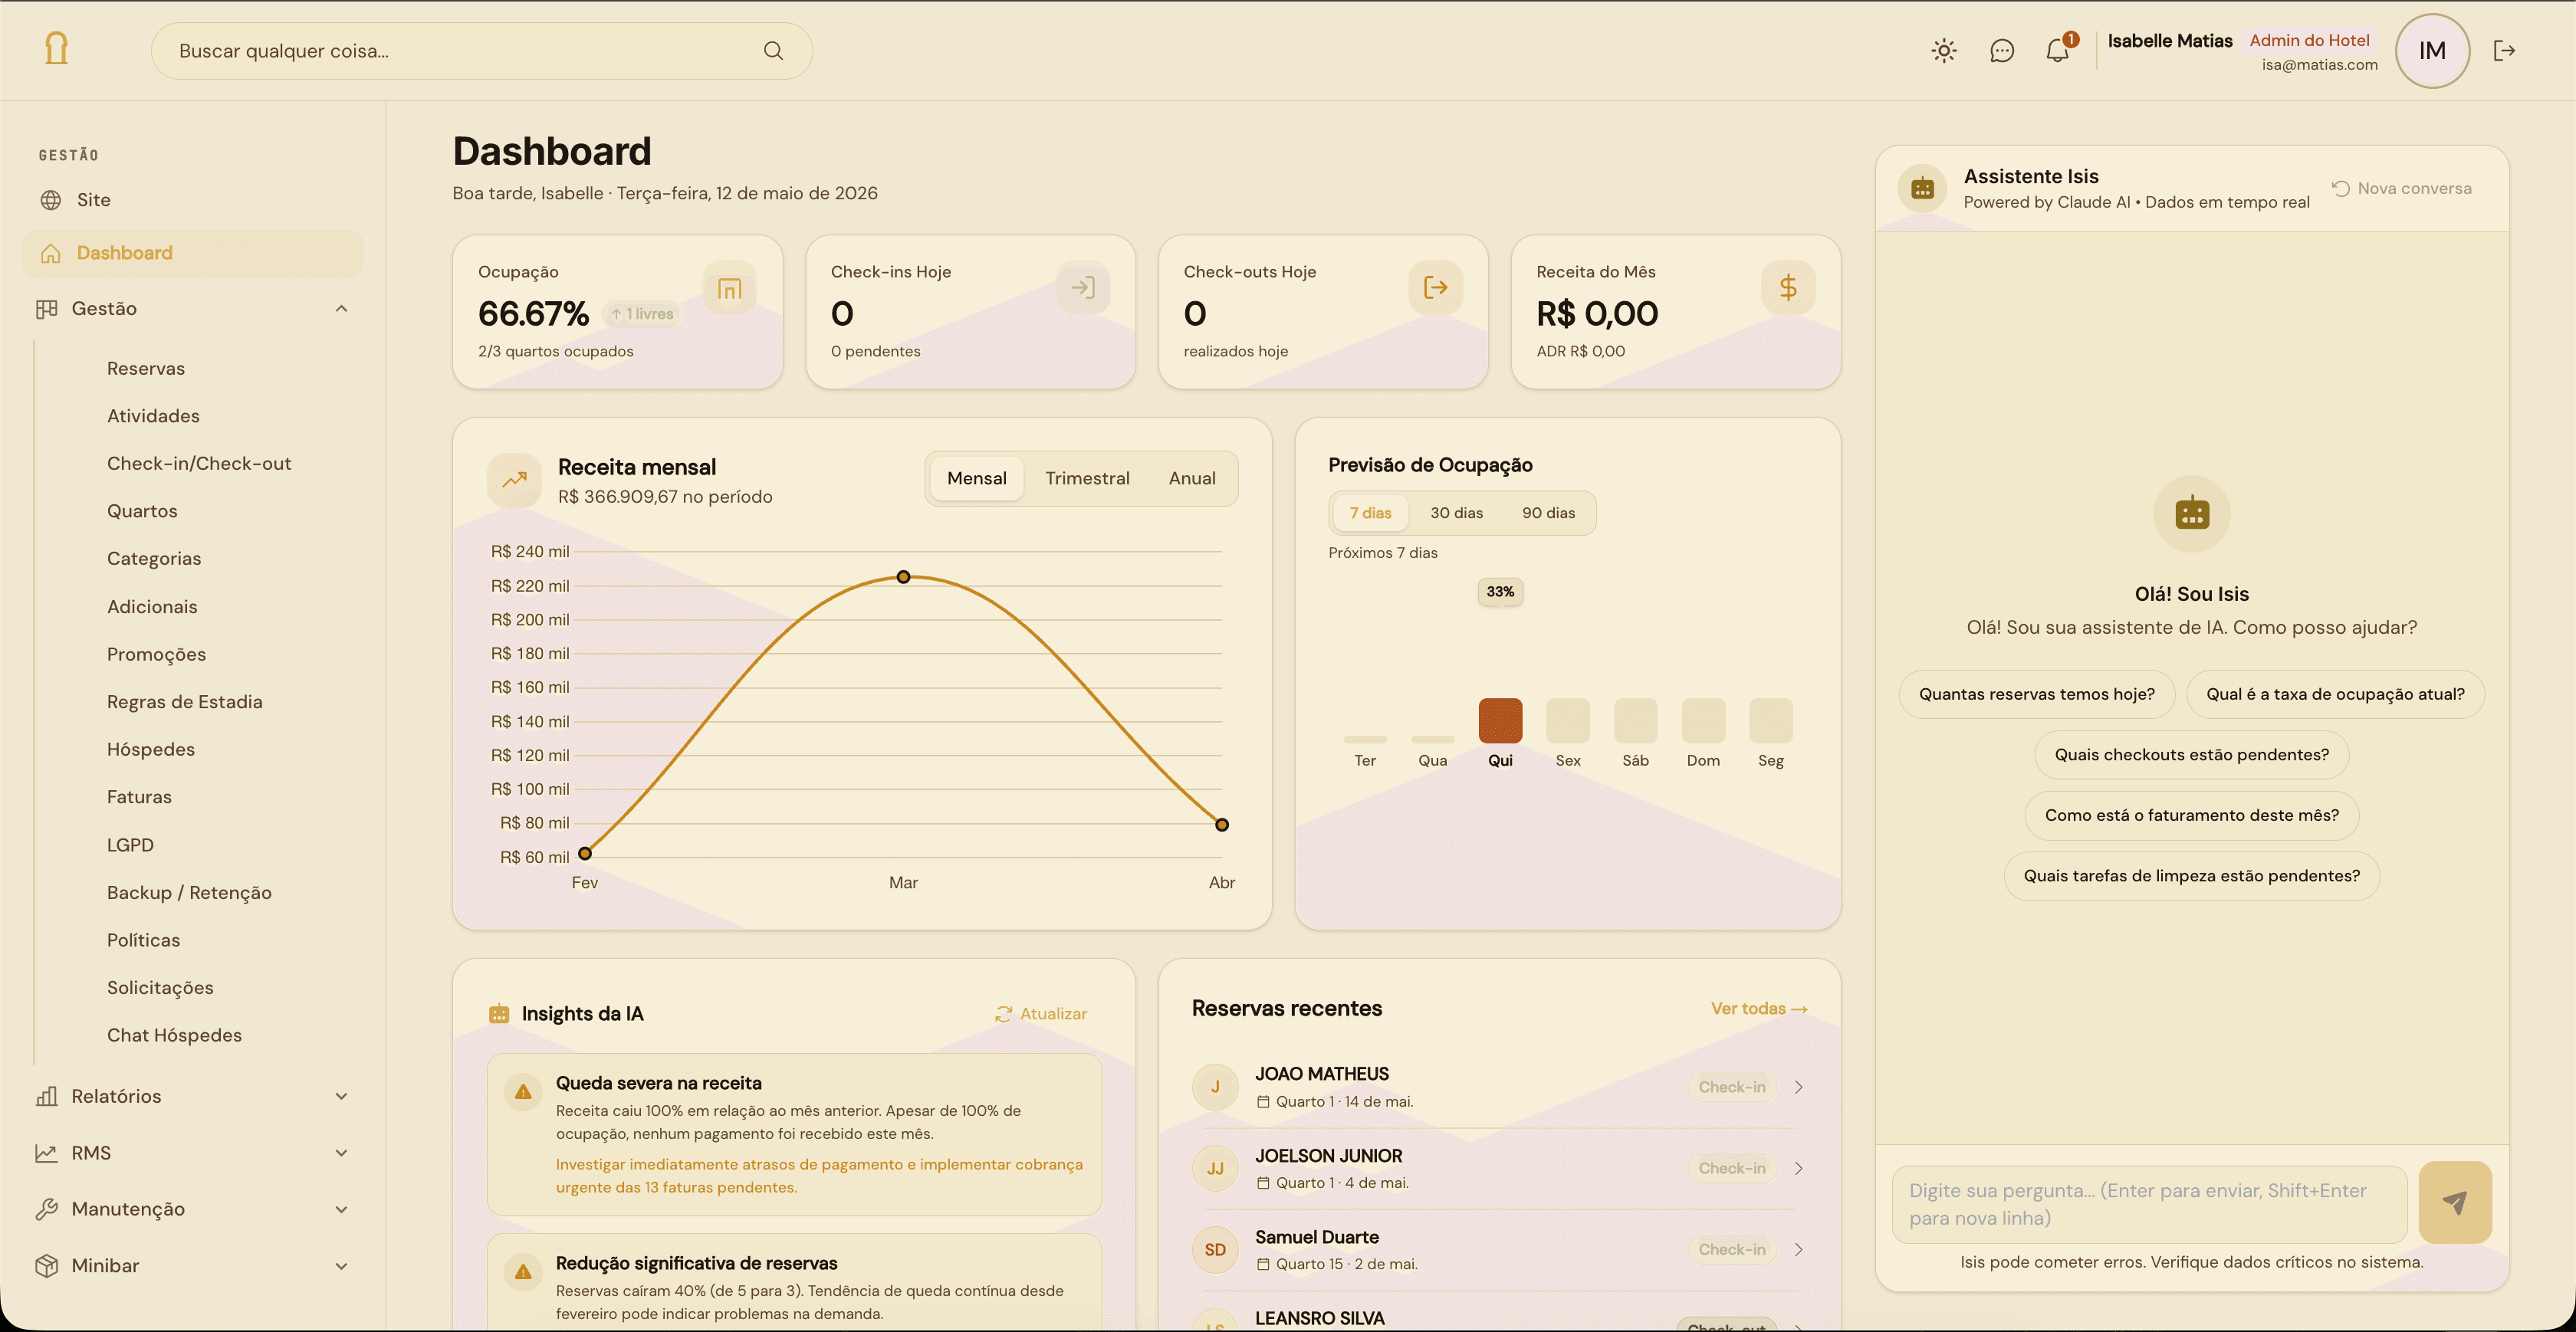
Task: Switch forecast to 30 dias
Action: pyautogui.click(x=1456, y=513)
